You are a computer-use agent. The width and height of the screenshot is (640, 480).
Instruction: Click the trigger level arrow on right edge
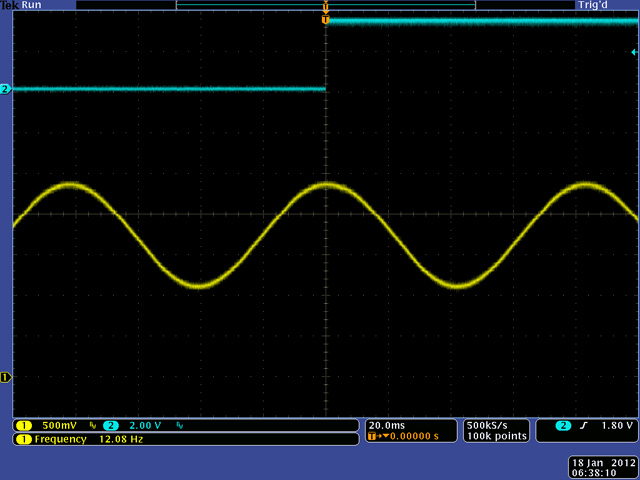tap(634, 51)
